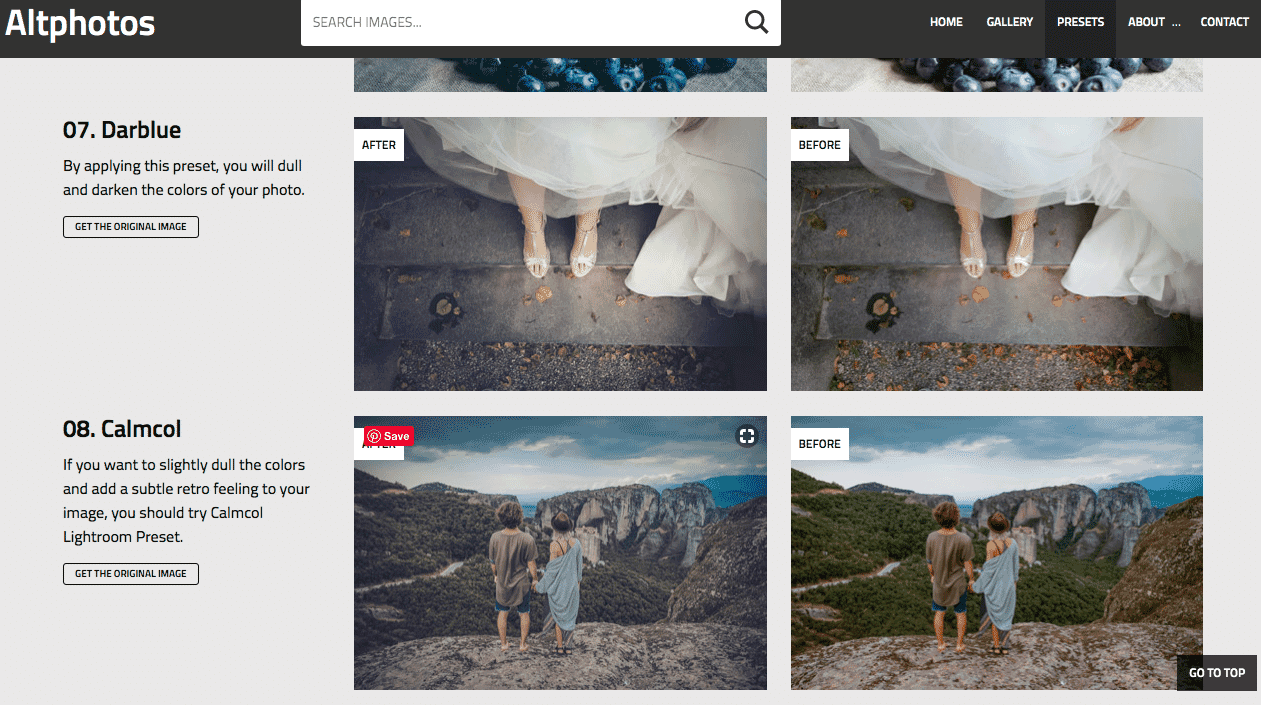This screenshot has width=1261, height=705.
Task: Select the PRESETS tab in the navbar
Action: click(1080, 21)
